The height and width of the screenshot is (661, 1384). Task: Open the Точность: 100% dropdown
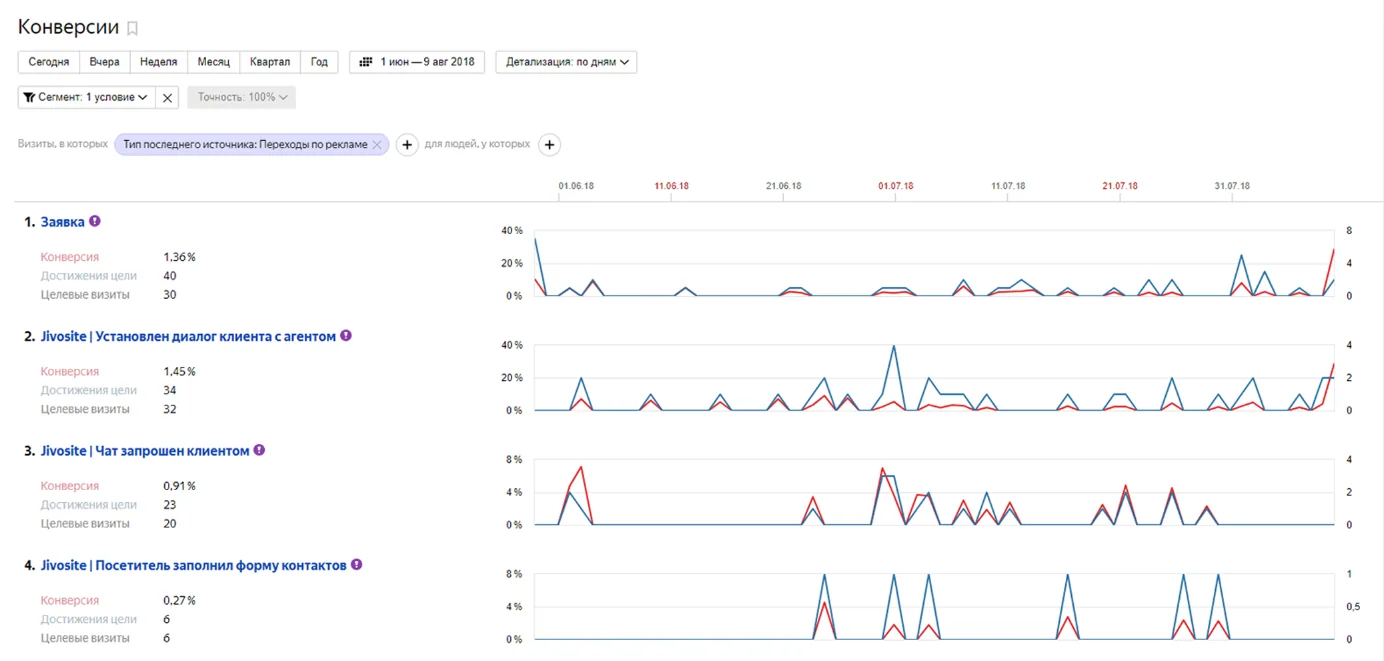click(242, 98)
